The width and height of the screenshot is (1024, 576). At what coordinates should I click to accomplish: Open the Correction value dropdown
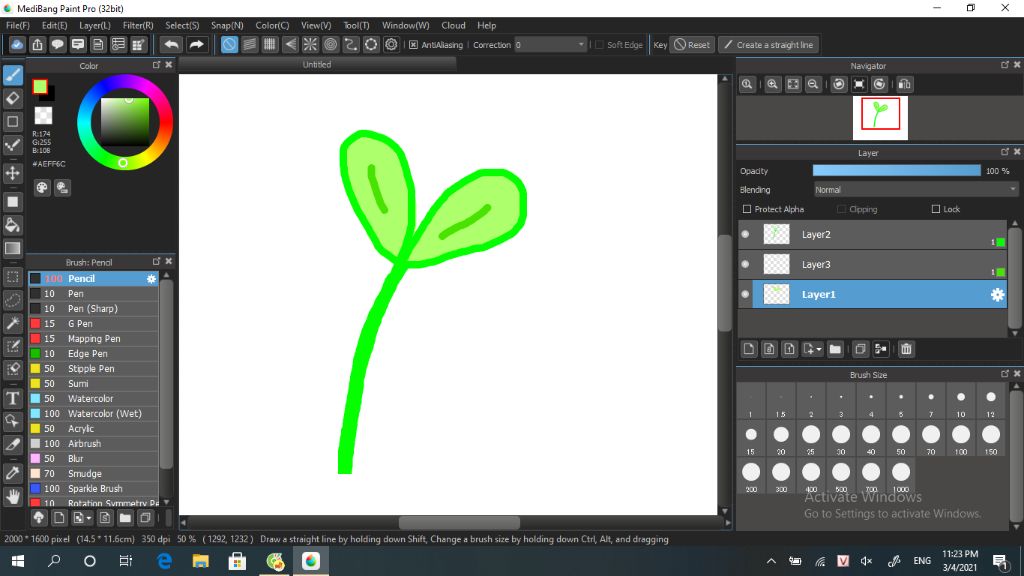click(550, 45)
